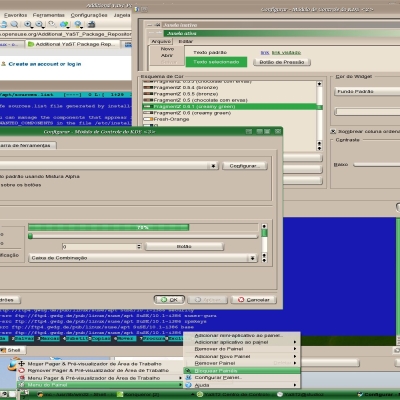Click the Shell tab icon in Konsole
Viewport: 400px width, 400px height.
click(x=3, y=350)
